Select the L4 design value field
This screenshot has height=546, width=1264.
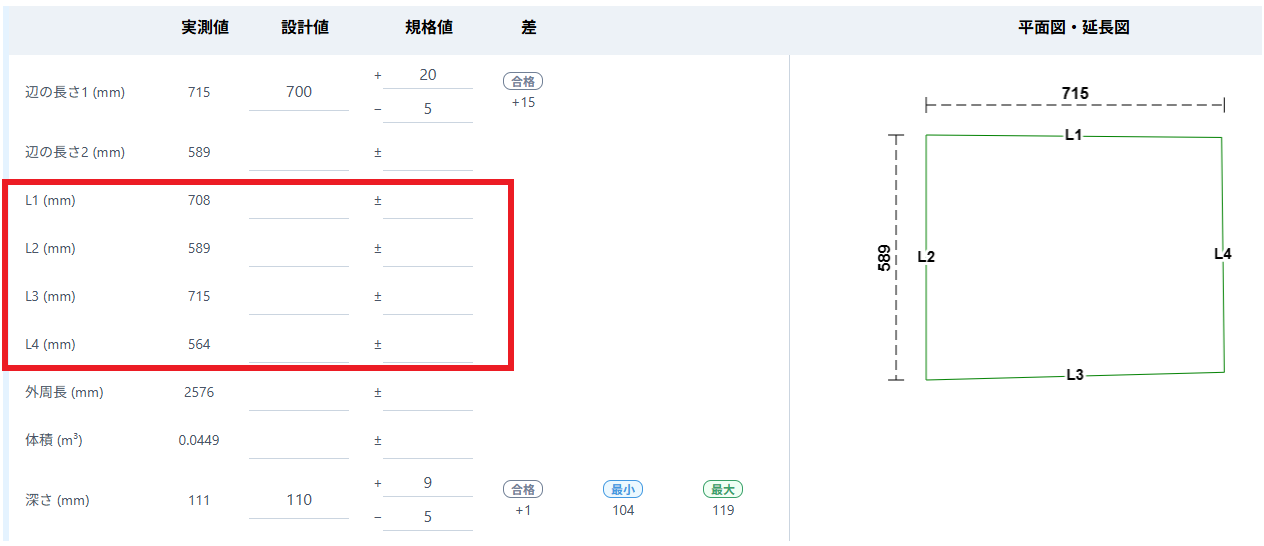[x=299, y=345]
